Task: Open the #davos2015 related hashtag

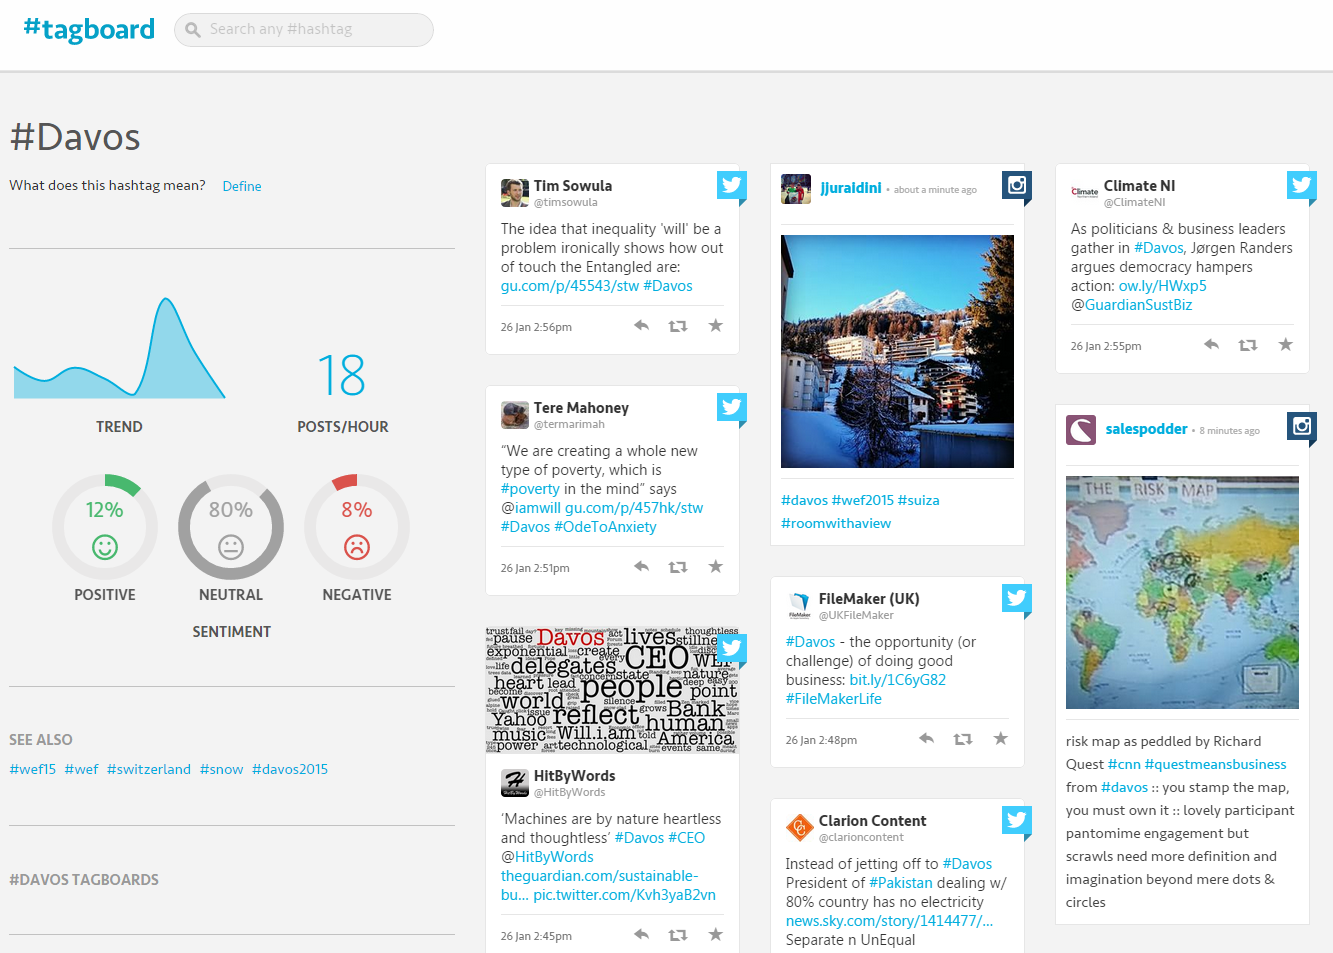Action: coord(290,769)
